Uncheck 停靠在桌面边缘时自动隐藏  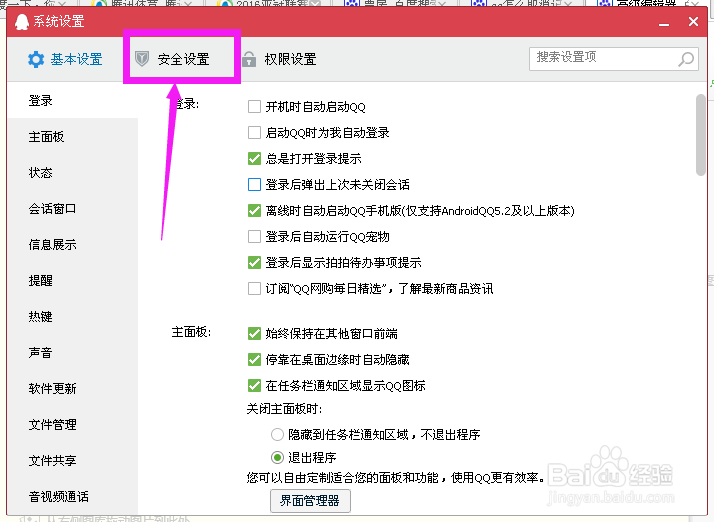254,359
